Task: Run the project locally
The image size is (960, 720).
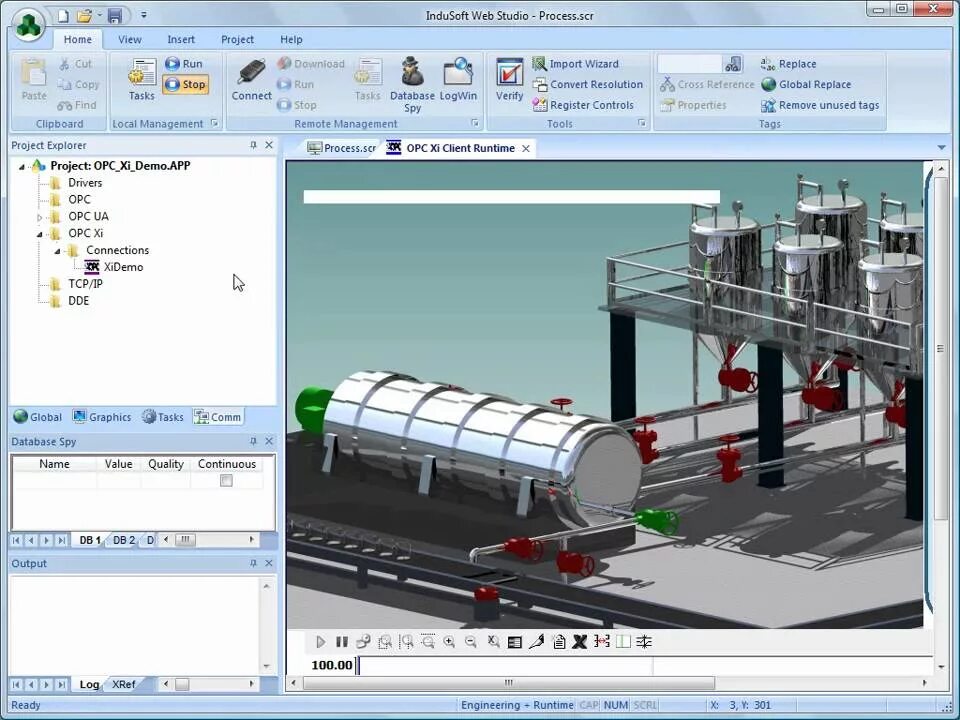Action: [x=184, y=64]
